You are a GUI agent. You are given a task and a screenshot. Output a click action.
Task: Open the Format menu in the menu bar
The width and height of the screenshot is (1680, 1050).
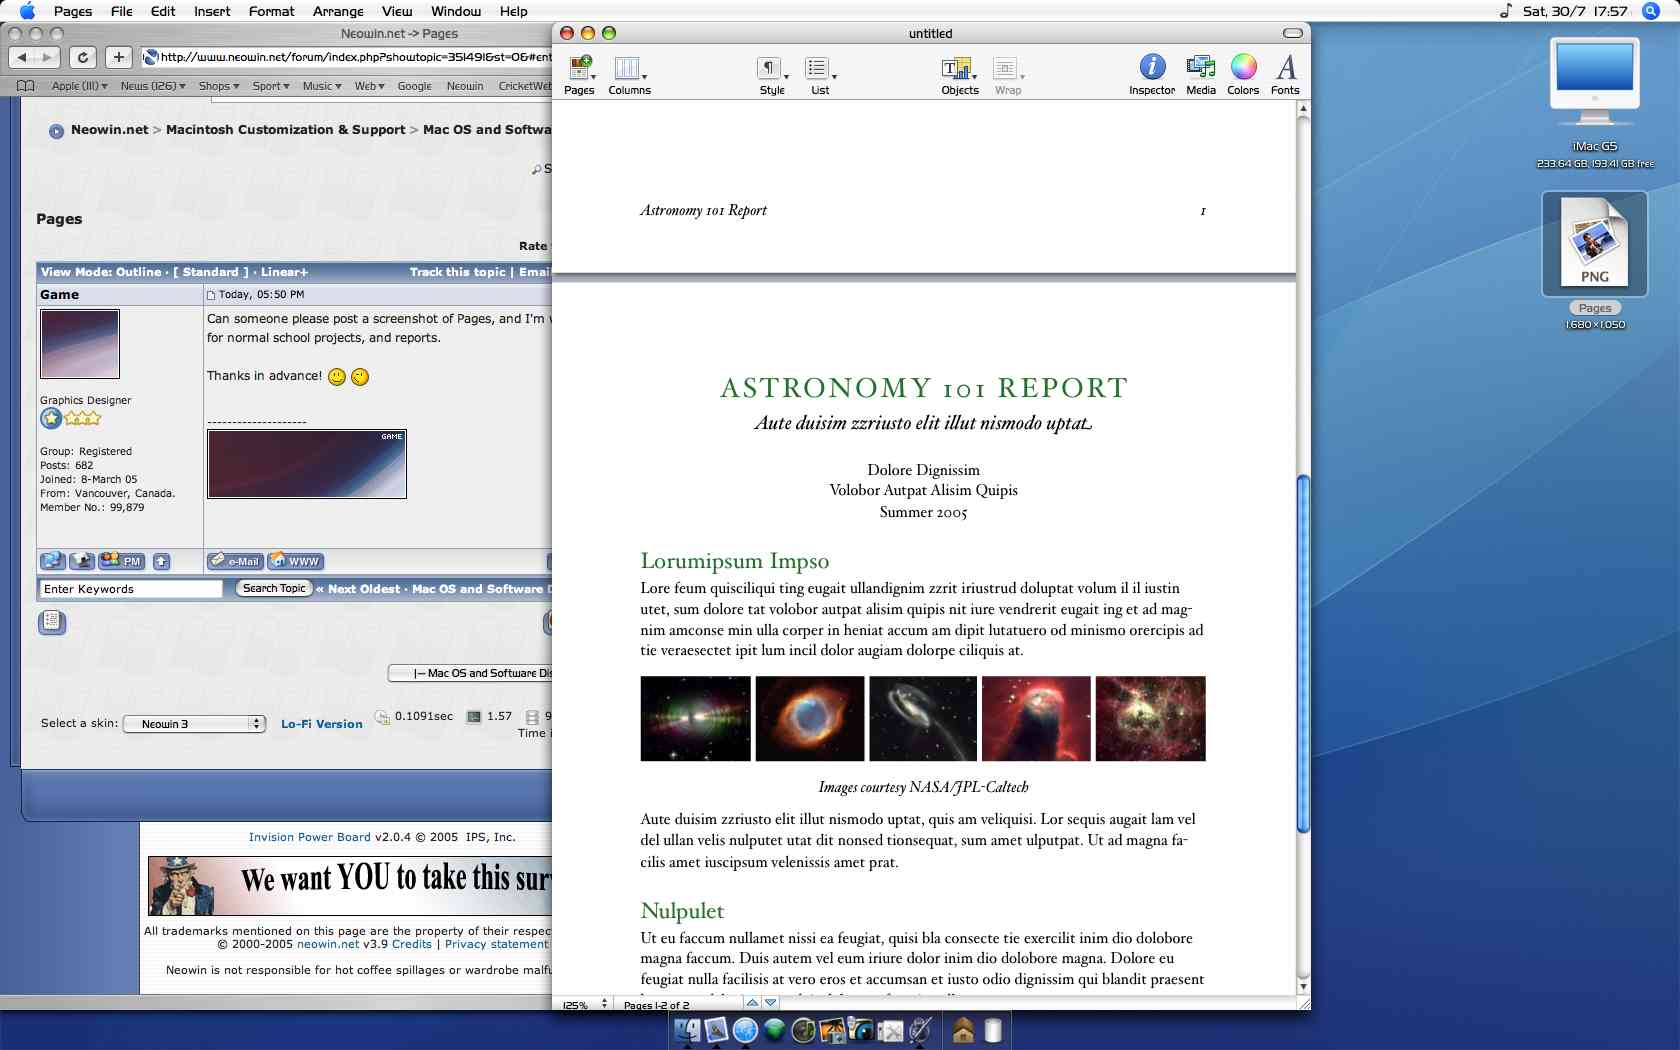(270, 11)
